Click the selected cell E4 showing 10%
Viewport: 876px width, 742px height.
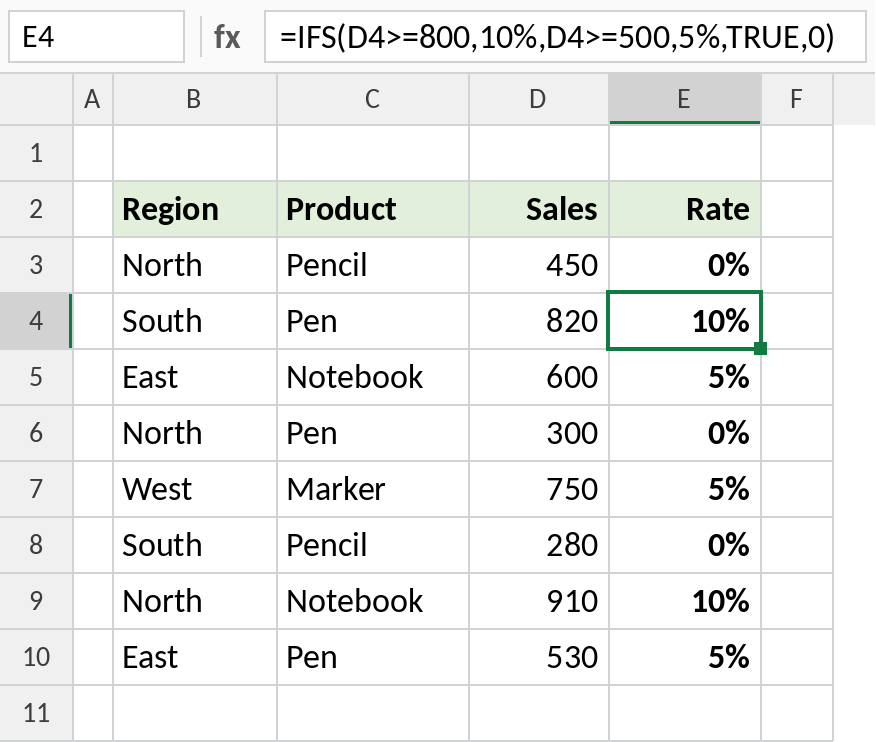(x=684, y=321)
